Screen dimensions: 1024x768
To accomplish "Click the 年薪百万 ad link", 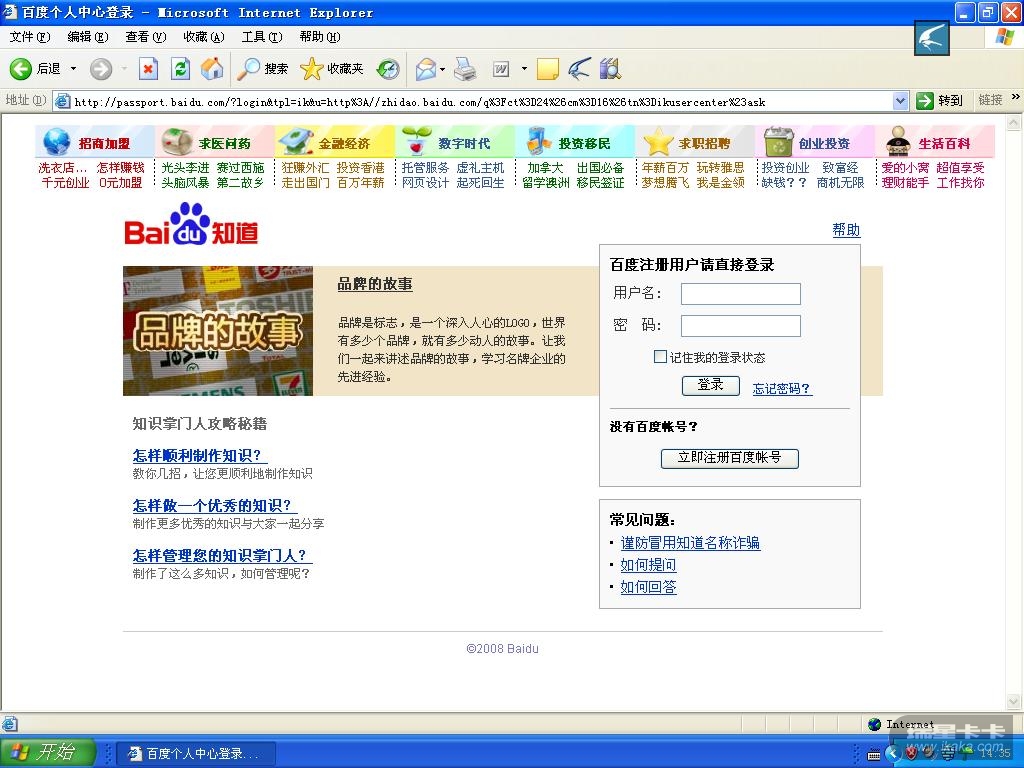I will [665, 168].
